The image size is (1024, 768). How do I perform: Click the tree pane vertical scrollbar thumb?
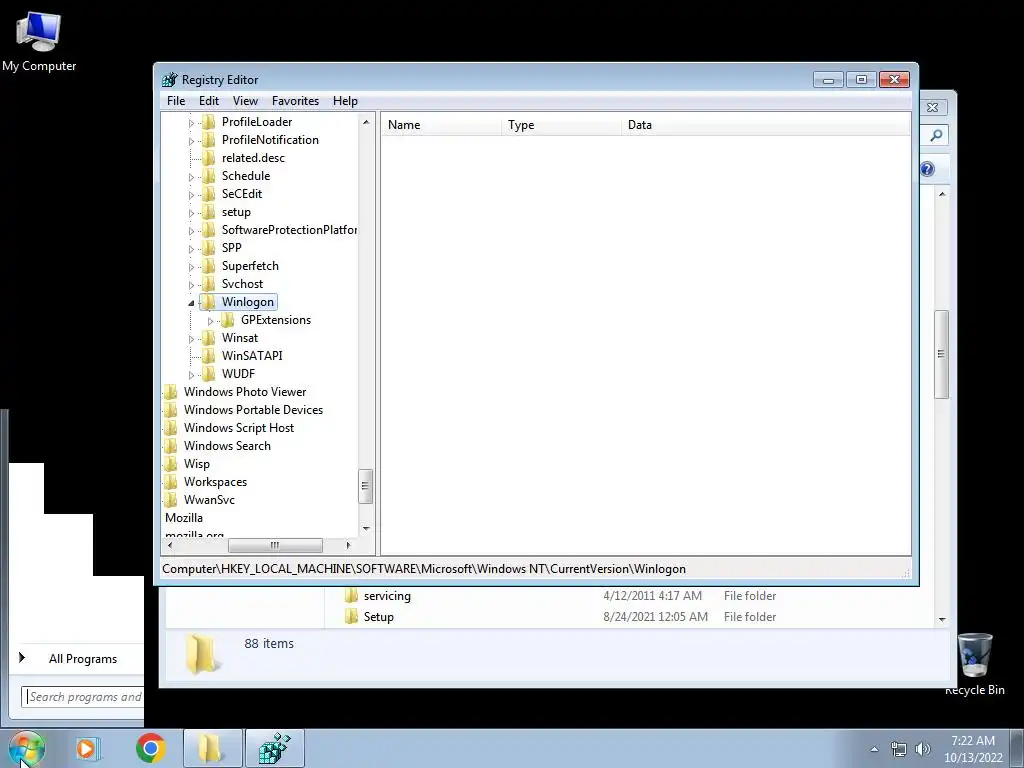(x=366, y=487)
